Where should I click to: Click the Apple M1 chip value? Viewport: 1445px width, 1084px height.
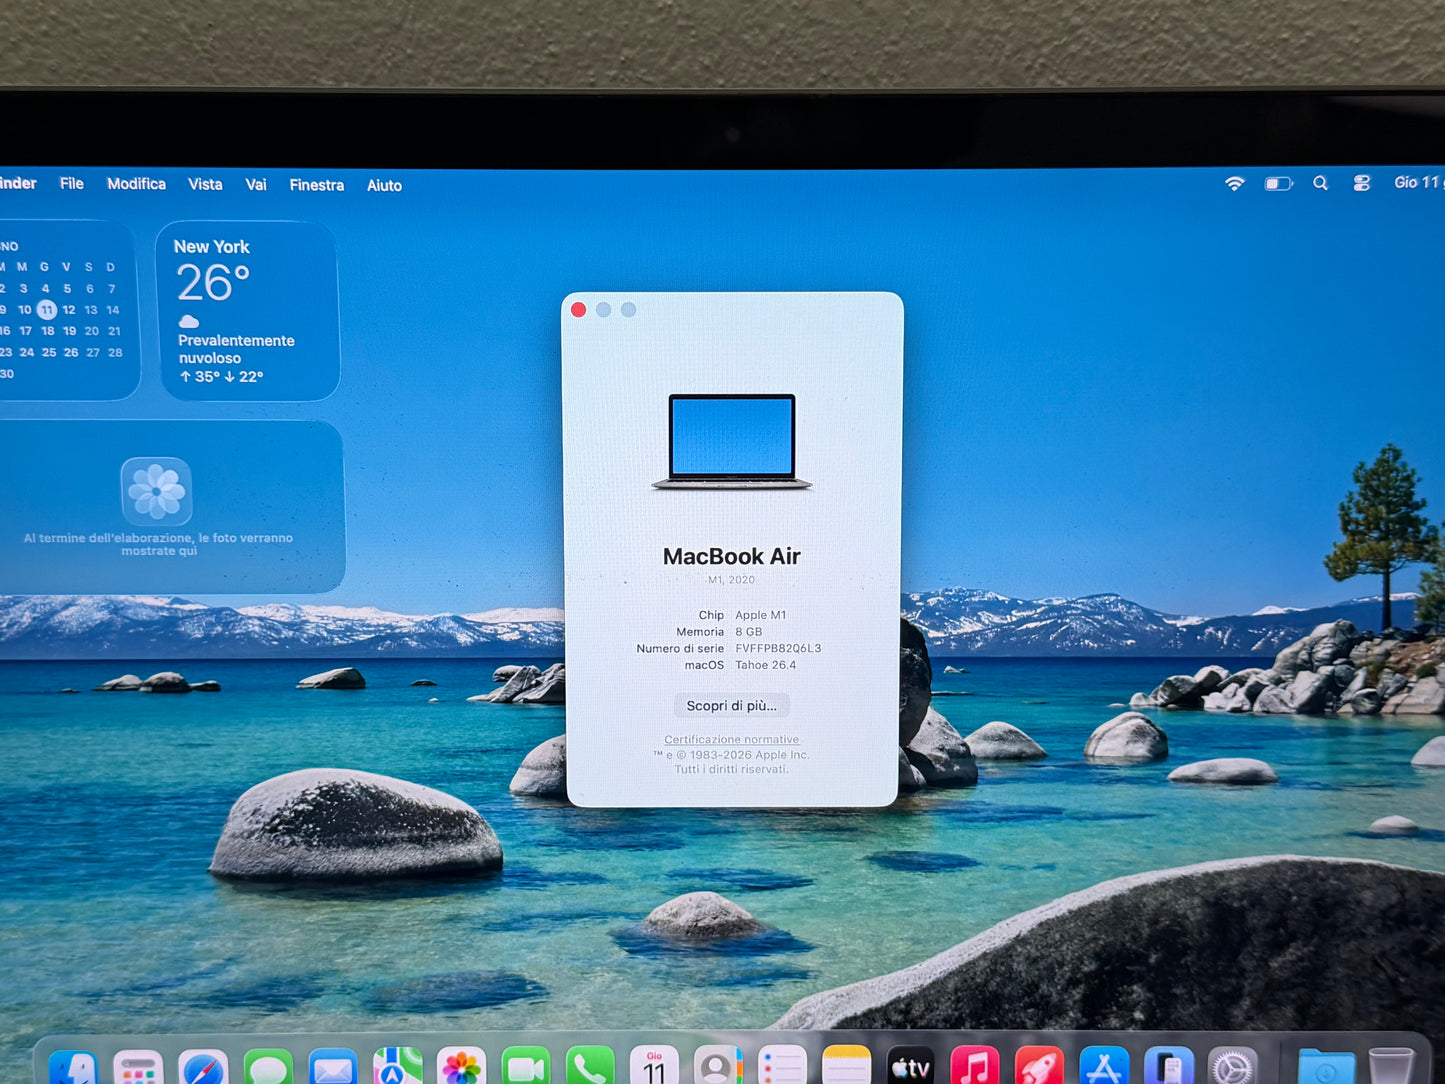[x=760, y=615]
